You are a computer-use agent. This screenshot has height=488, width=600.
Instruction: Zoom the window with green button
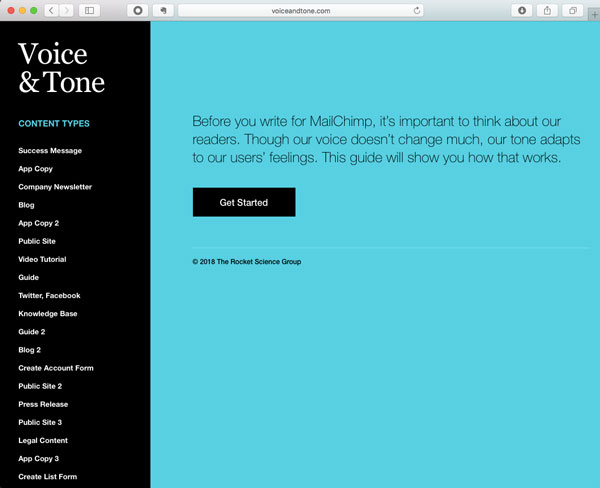pyautogui.click(x=34, y=11)
